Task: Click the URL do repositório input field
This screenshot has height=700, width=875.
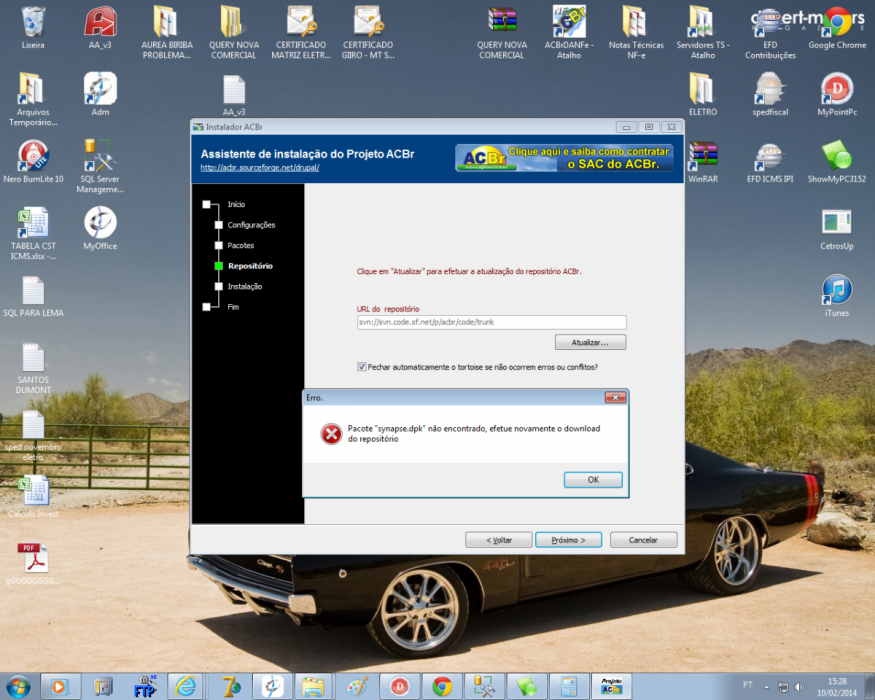Action: [x=491, y=322]
